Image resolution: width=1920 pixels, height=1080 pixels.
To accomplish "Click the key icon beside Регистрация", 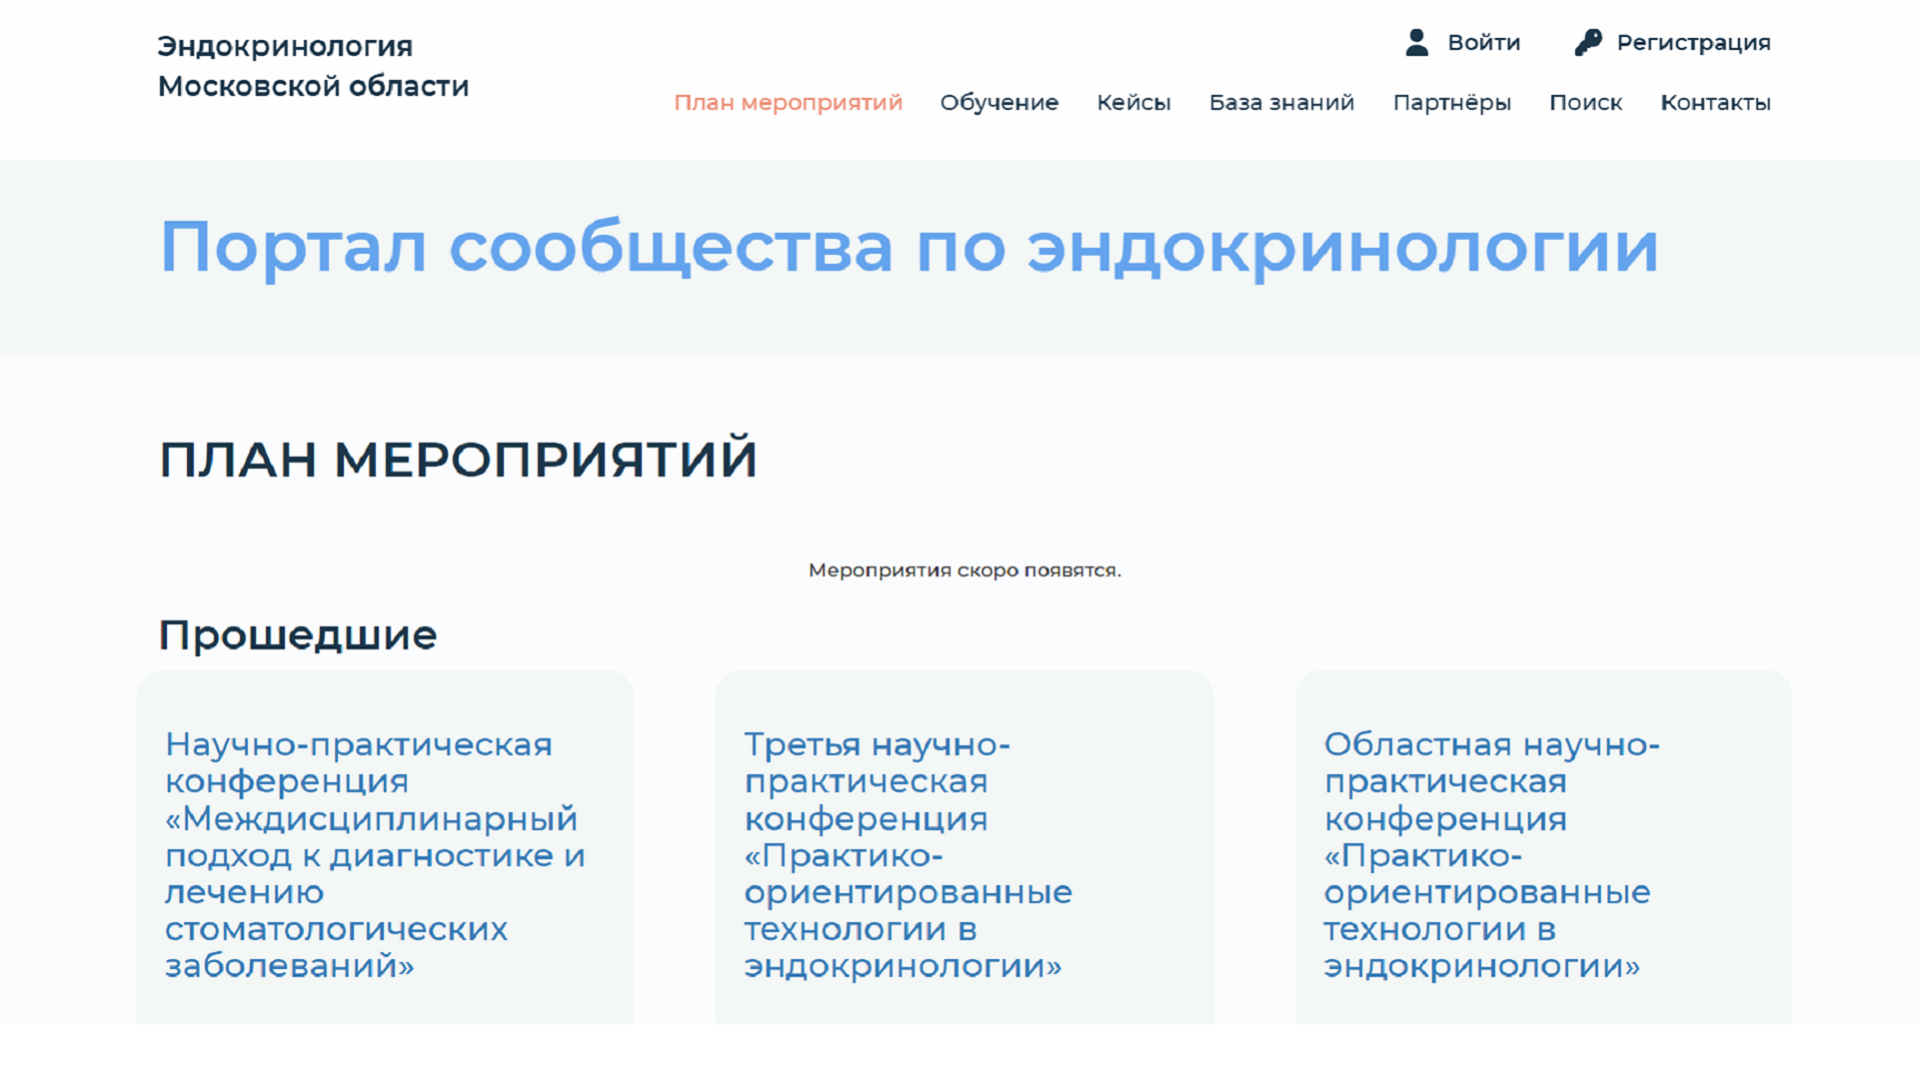I will click(x=1587, y=42).
